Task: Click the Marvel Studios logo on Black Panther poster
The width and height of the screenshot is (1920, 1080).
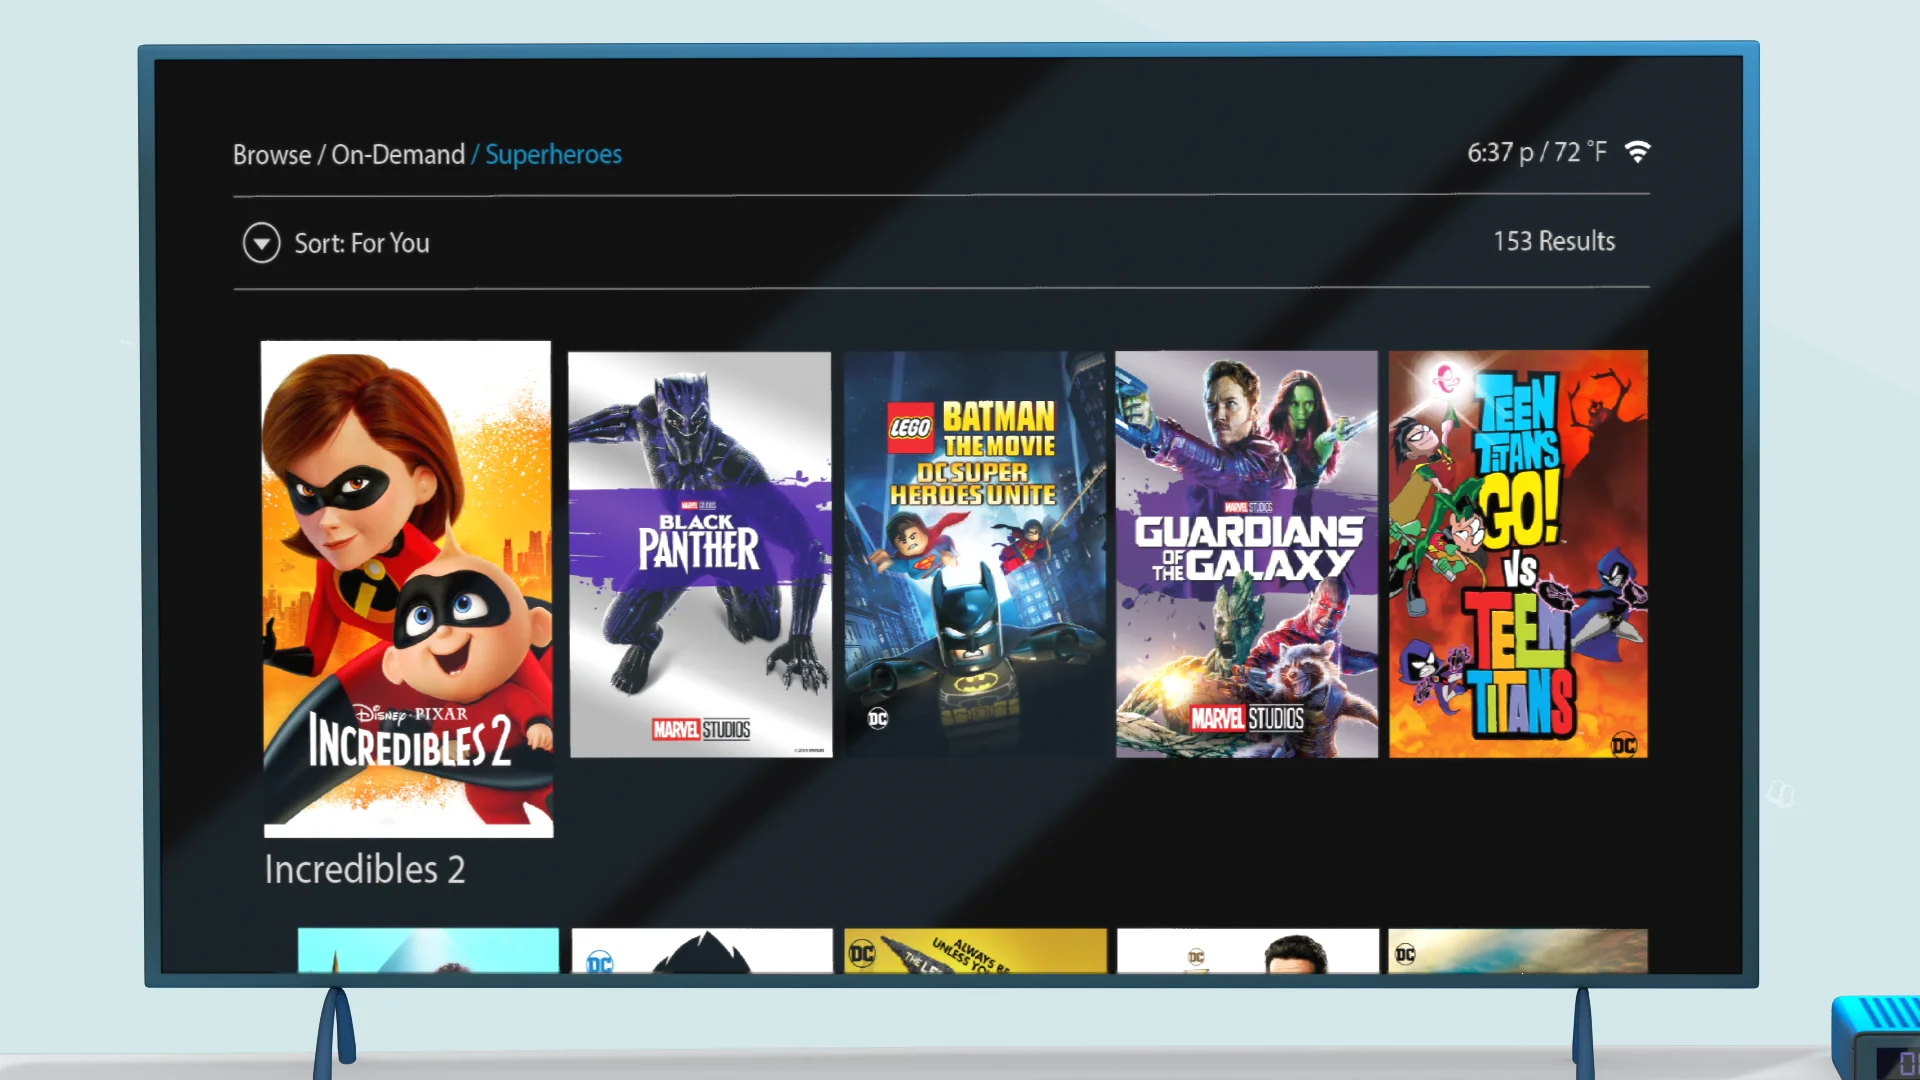Action: 700,730
